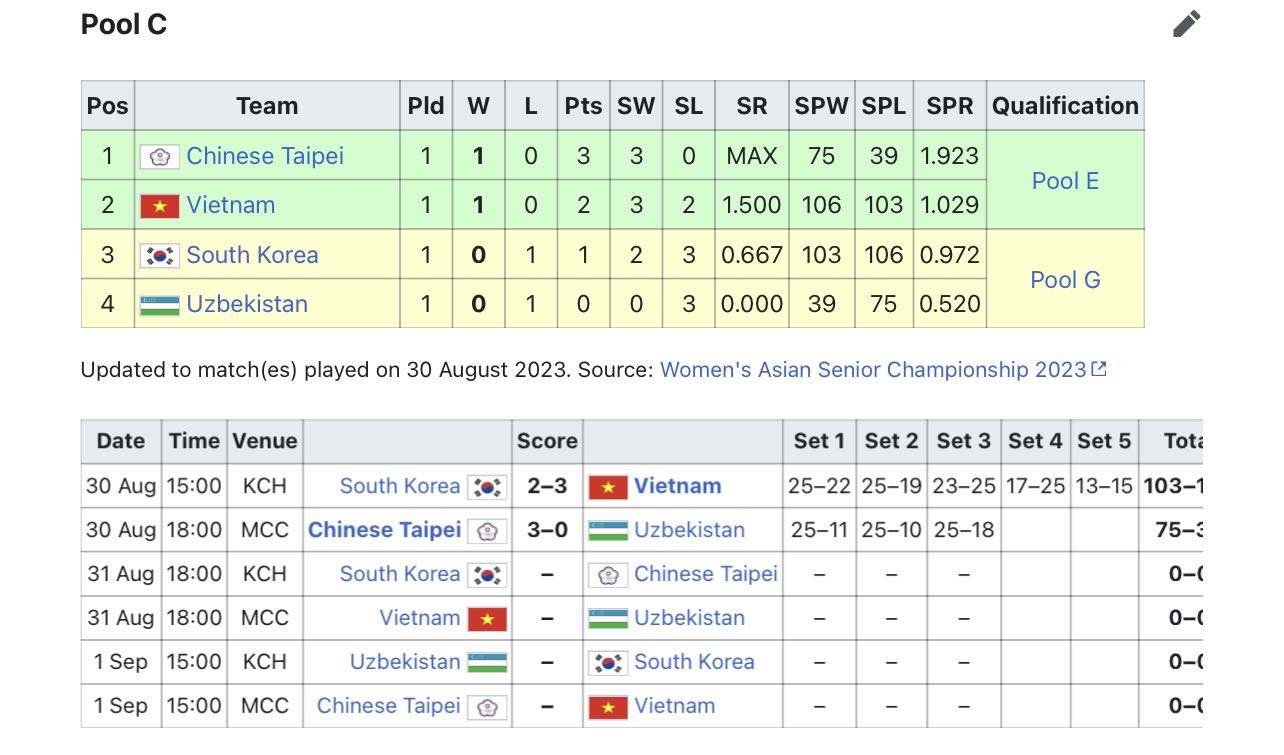Click Vietnam flag in 31 Aug match row

487,619
